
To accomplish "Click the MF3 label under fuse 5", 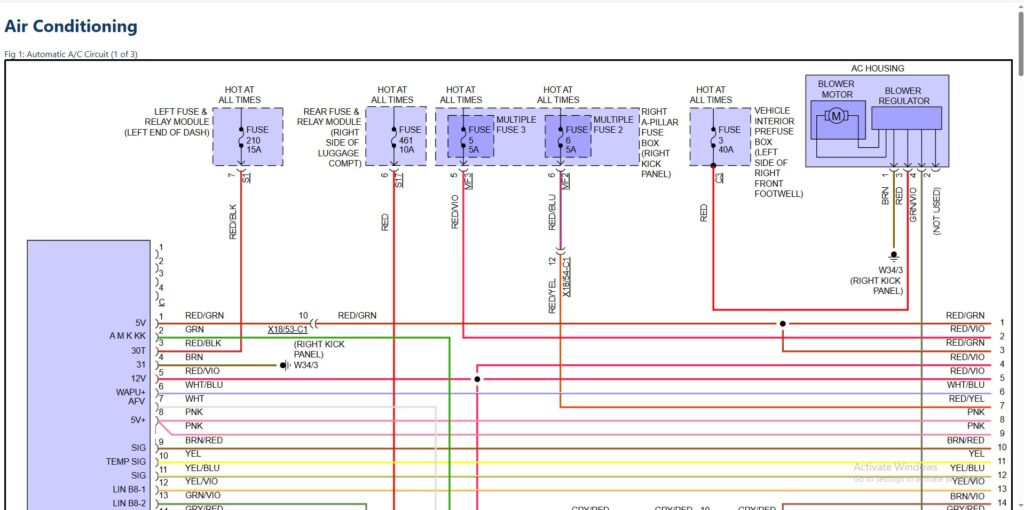I will pos(469,180).
